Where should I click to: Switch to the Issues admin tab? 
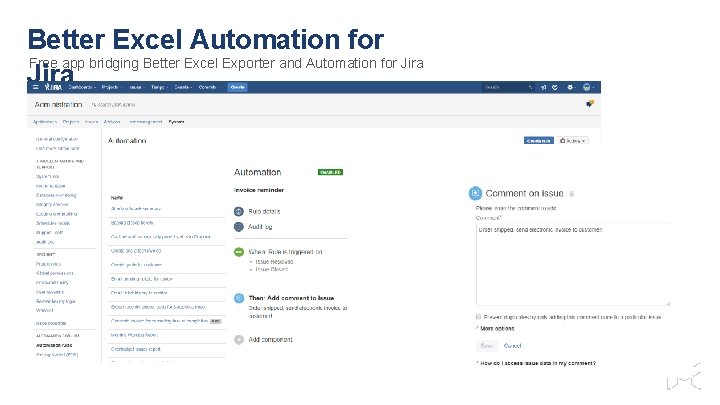click(x=91, y=122)
